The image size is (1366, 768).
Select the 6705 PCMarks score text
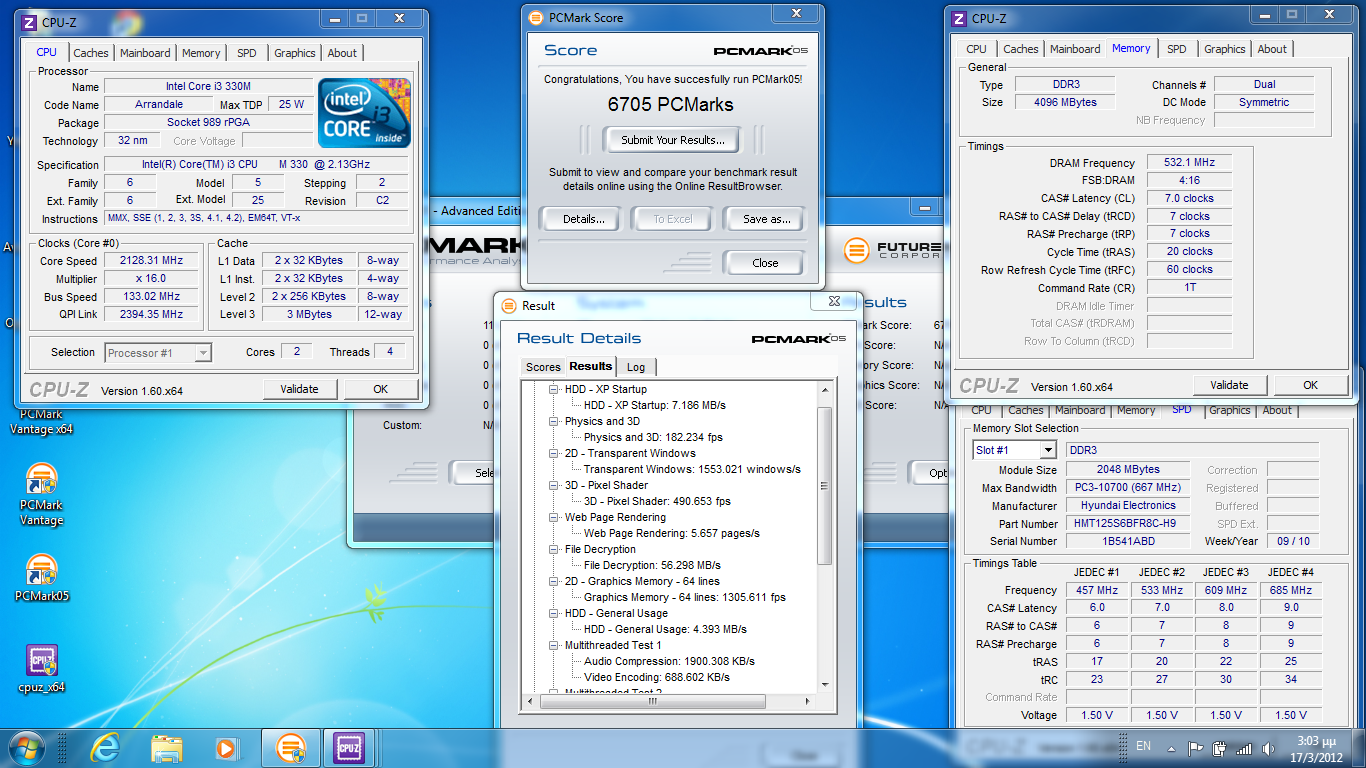pyautogui.click(x=670, y=104)
